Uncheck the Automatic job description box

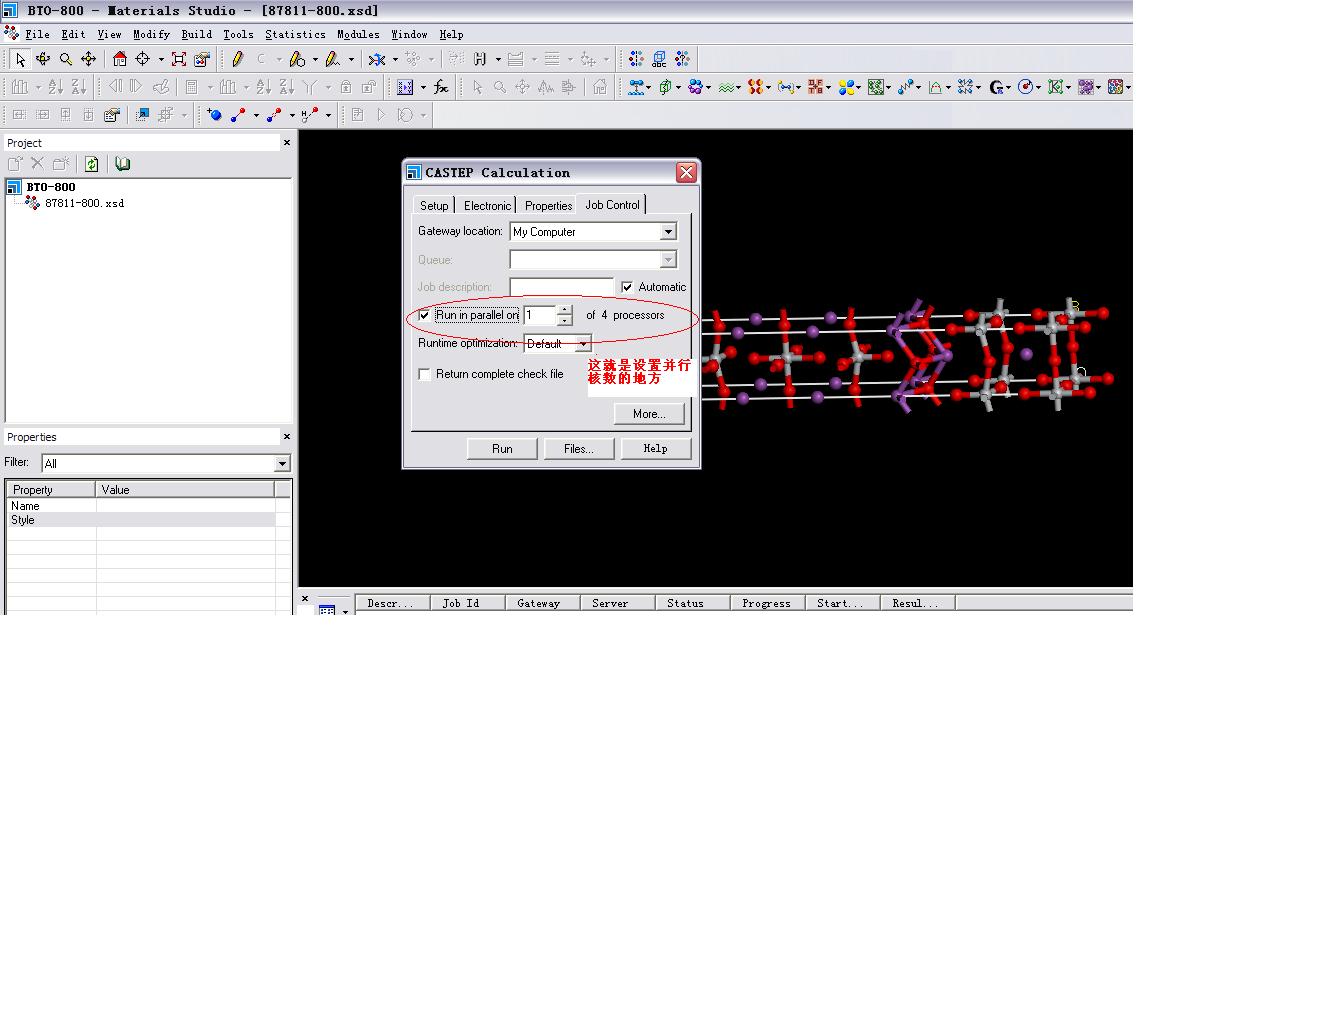click(x=627, y=287)
